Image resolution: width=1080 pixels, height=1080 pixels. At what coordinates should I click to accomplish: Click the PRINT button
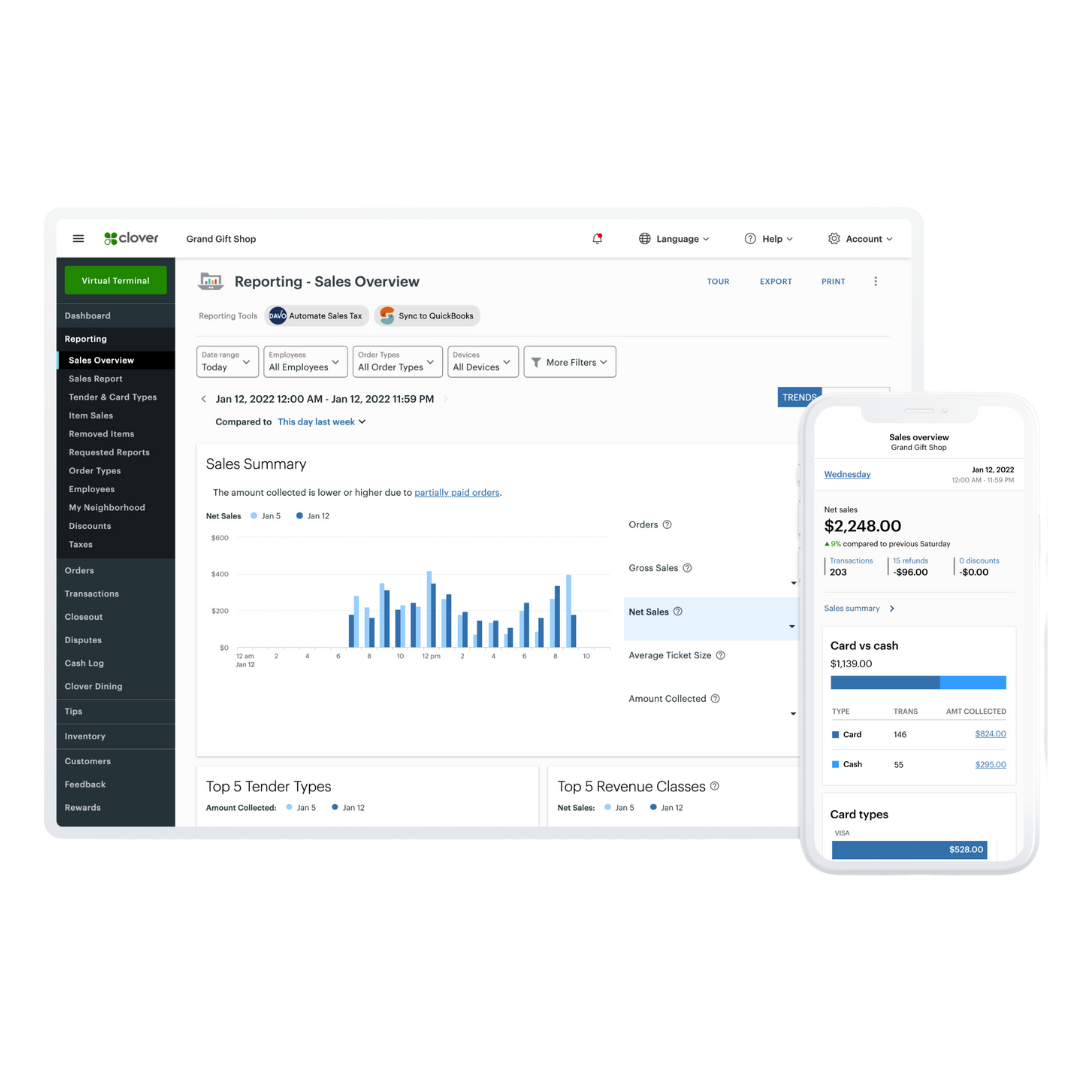833,281
